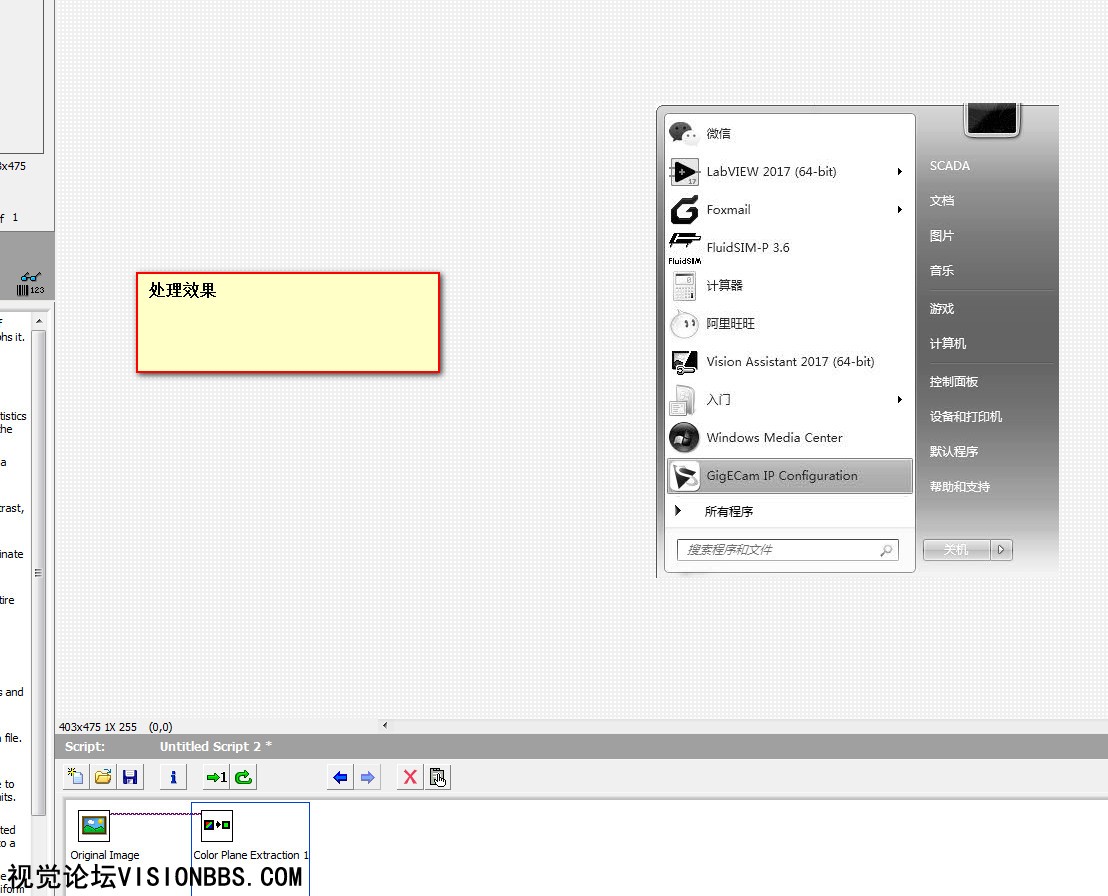Open Vision Assistant 2017 from Start menu
1108x896 pixels.
pos(789,362)
